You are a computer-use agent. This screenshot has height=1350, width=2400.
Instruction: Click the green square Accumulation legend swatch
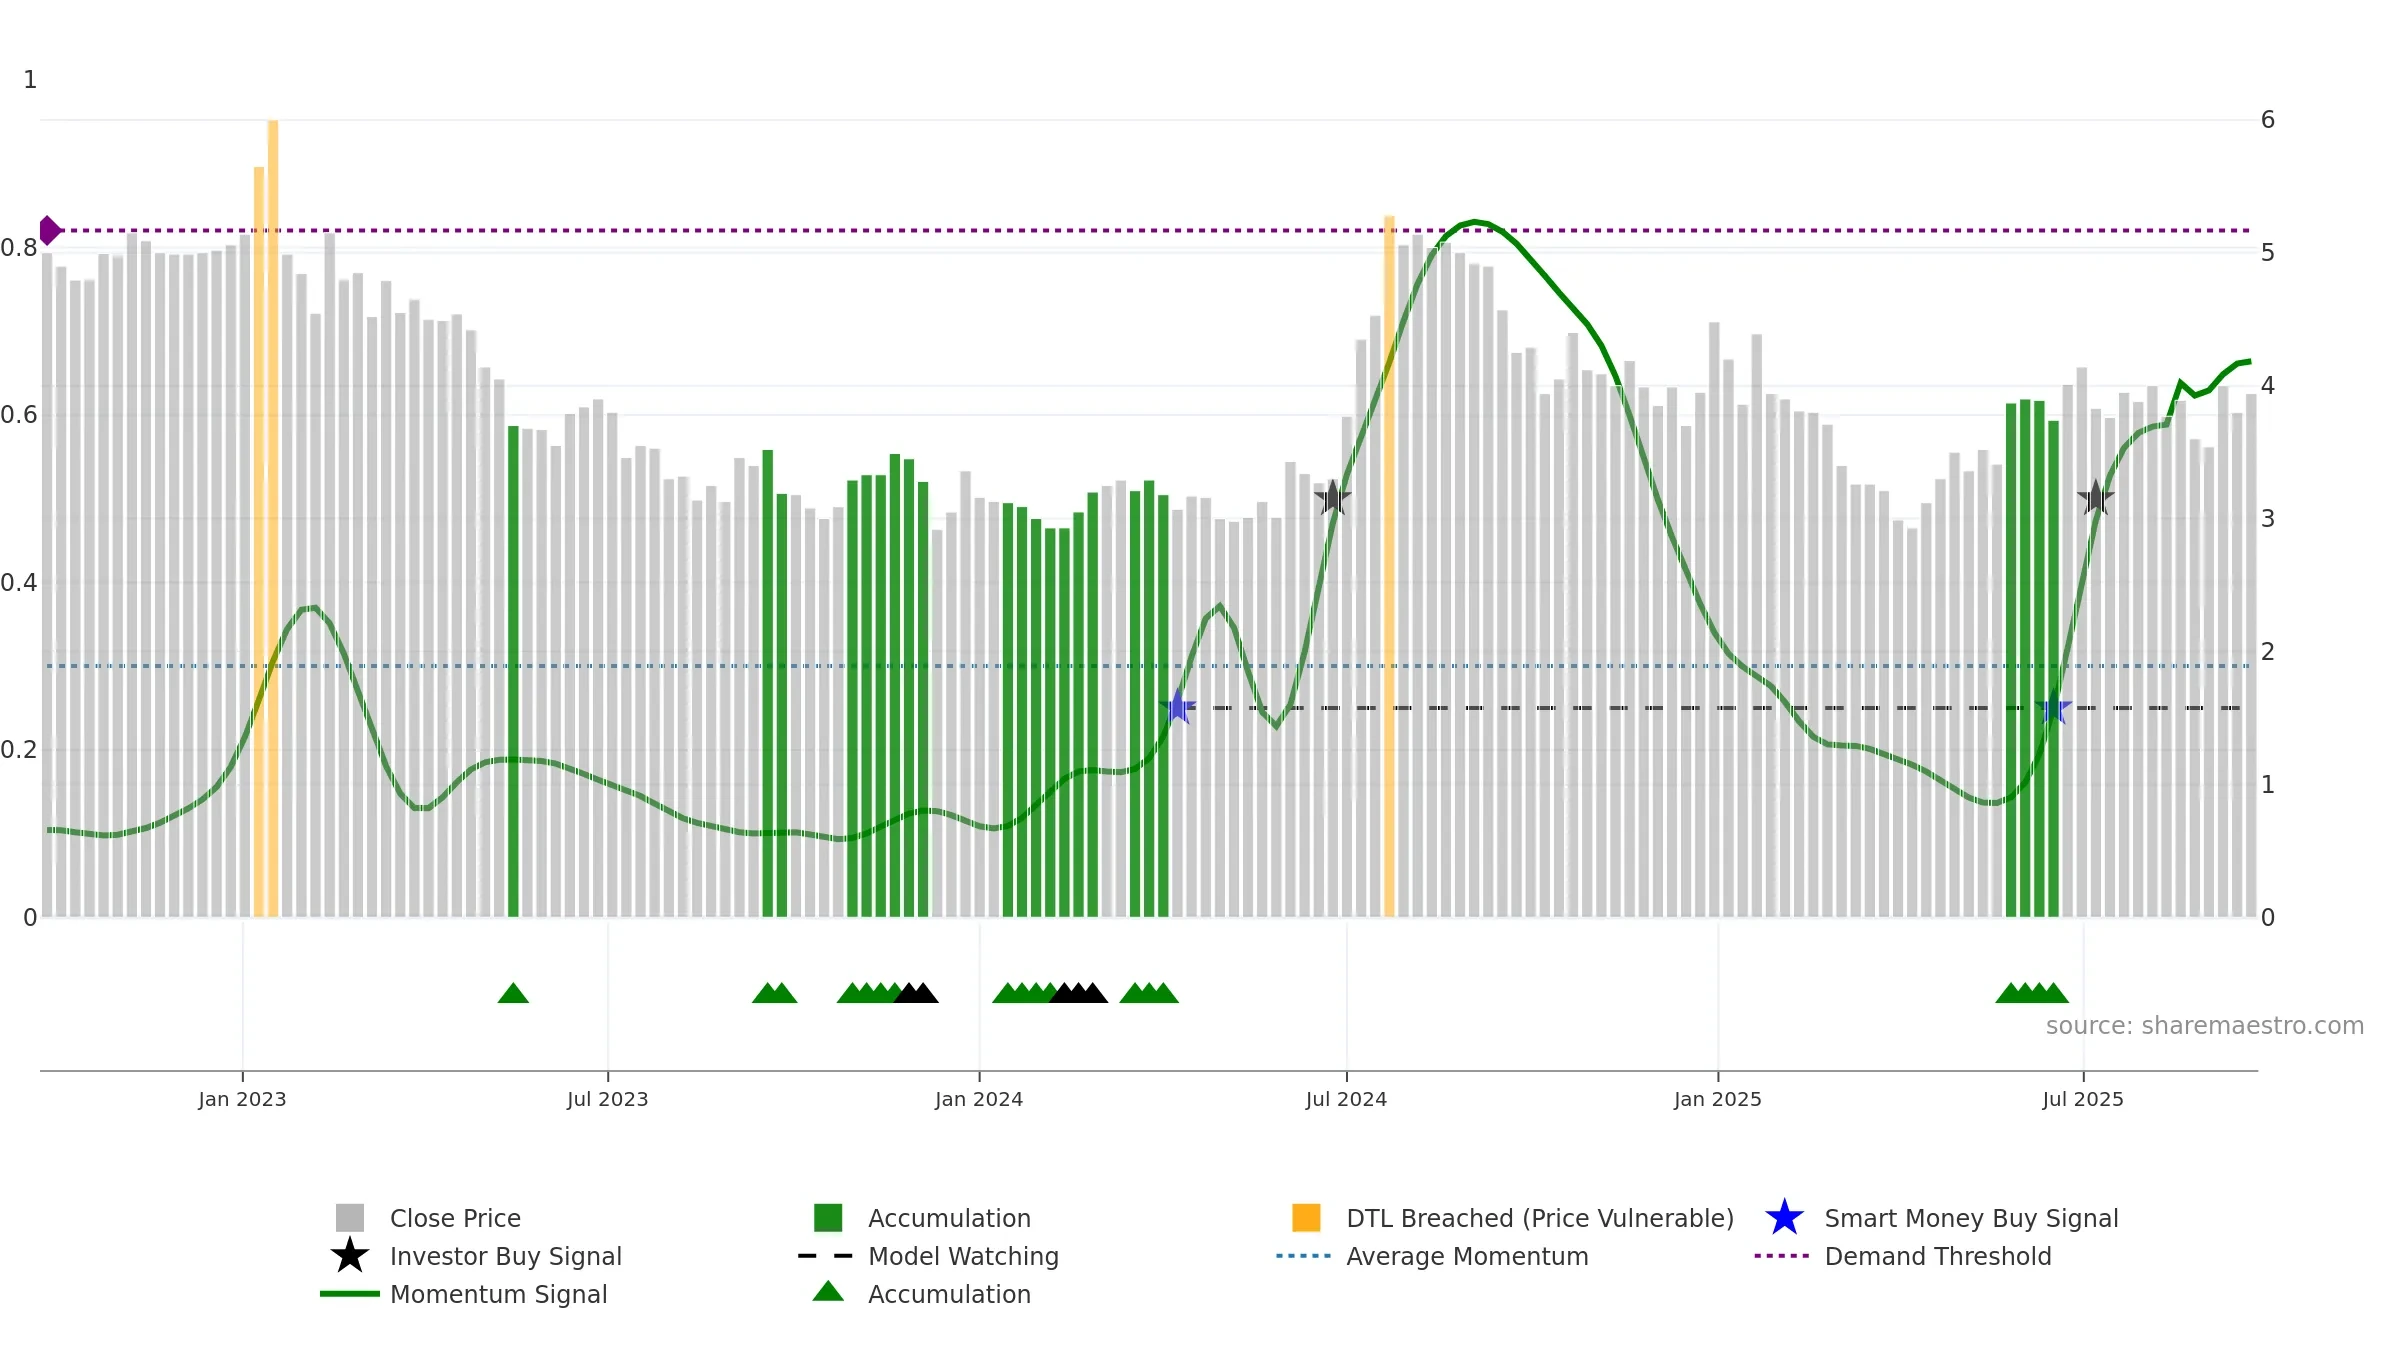(828, 1218)
